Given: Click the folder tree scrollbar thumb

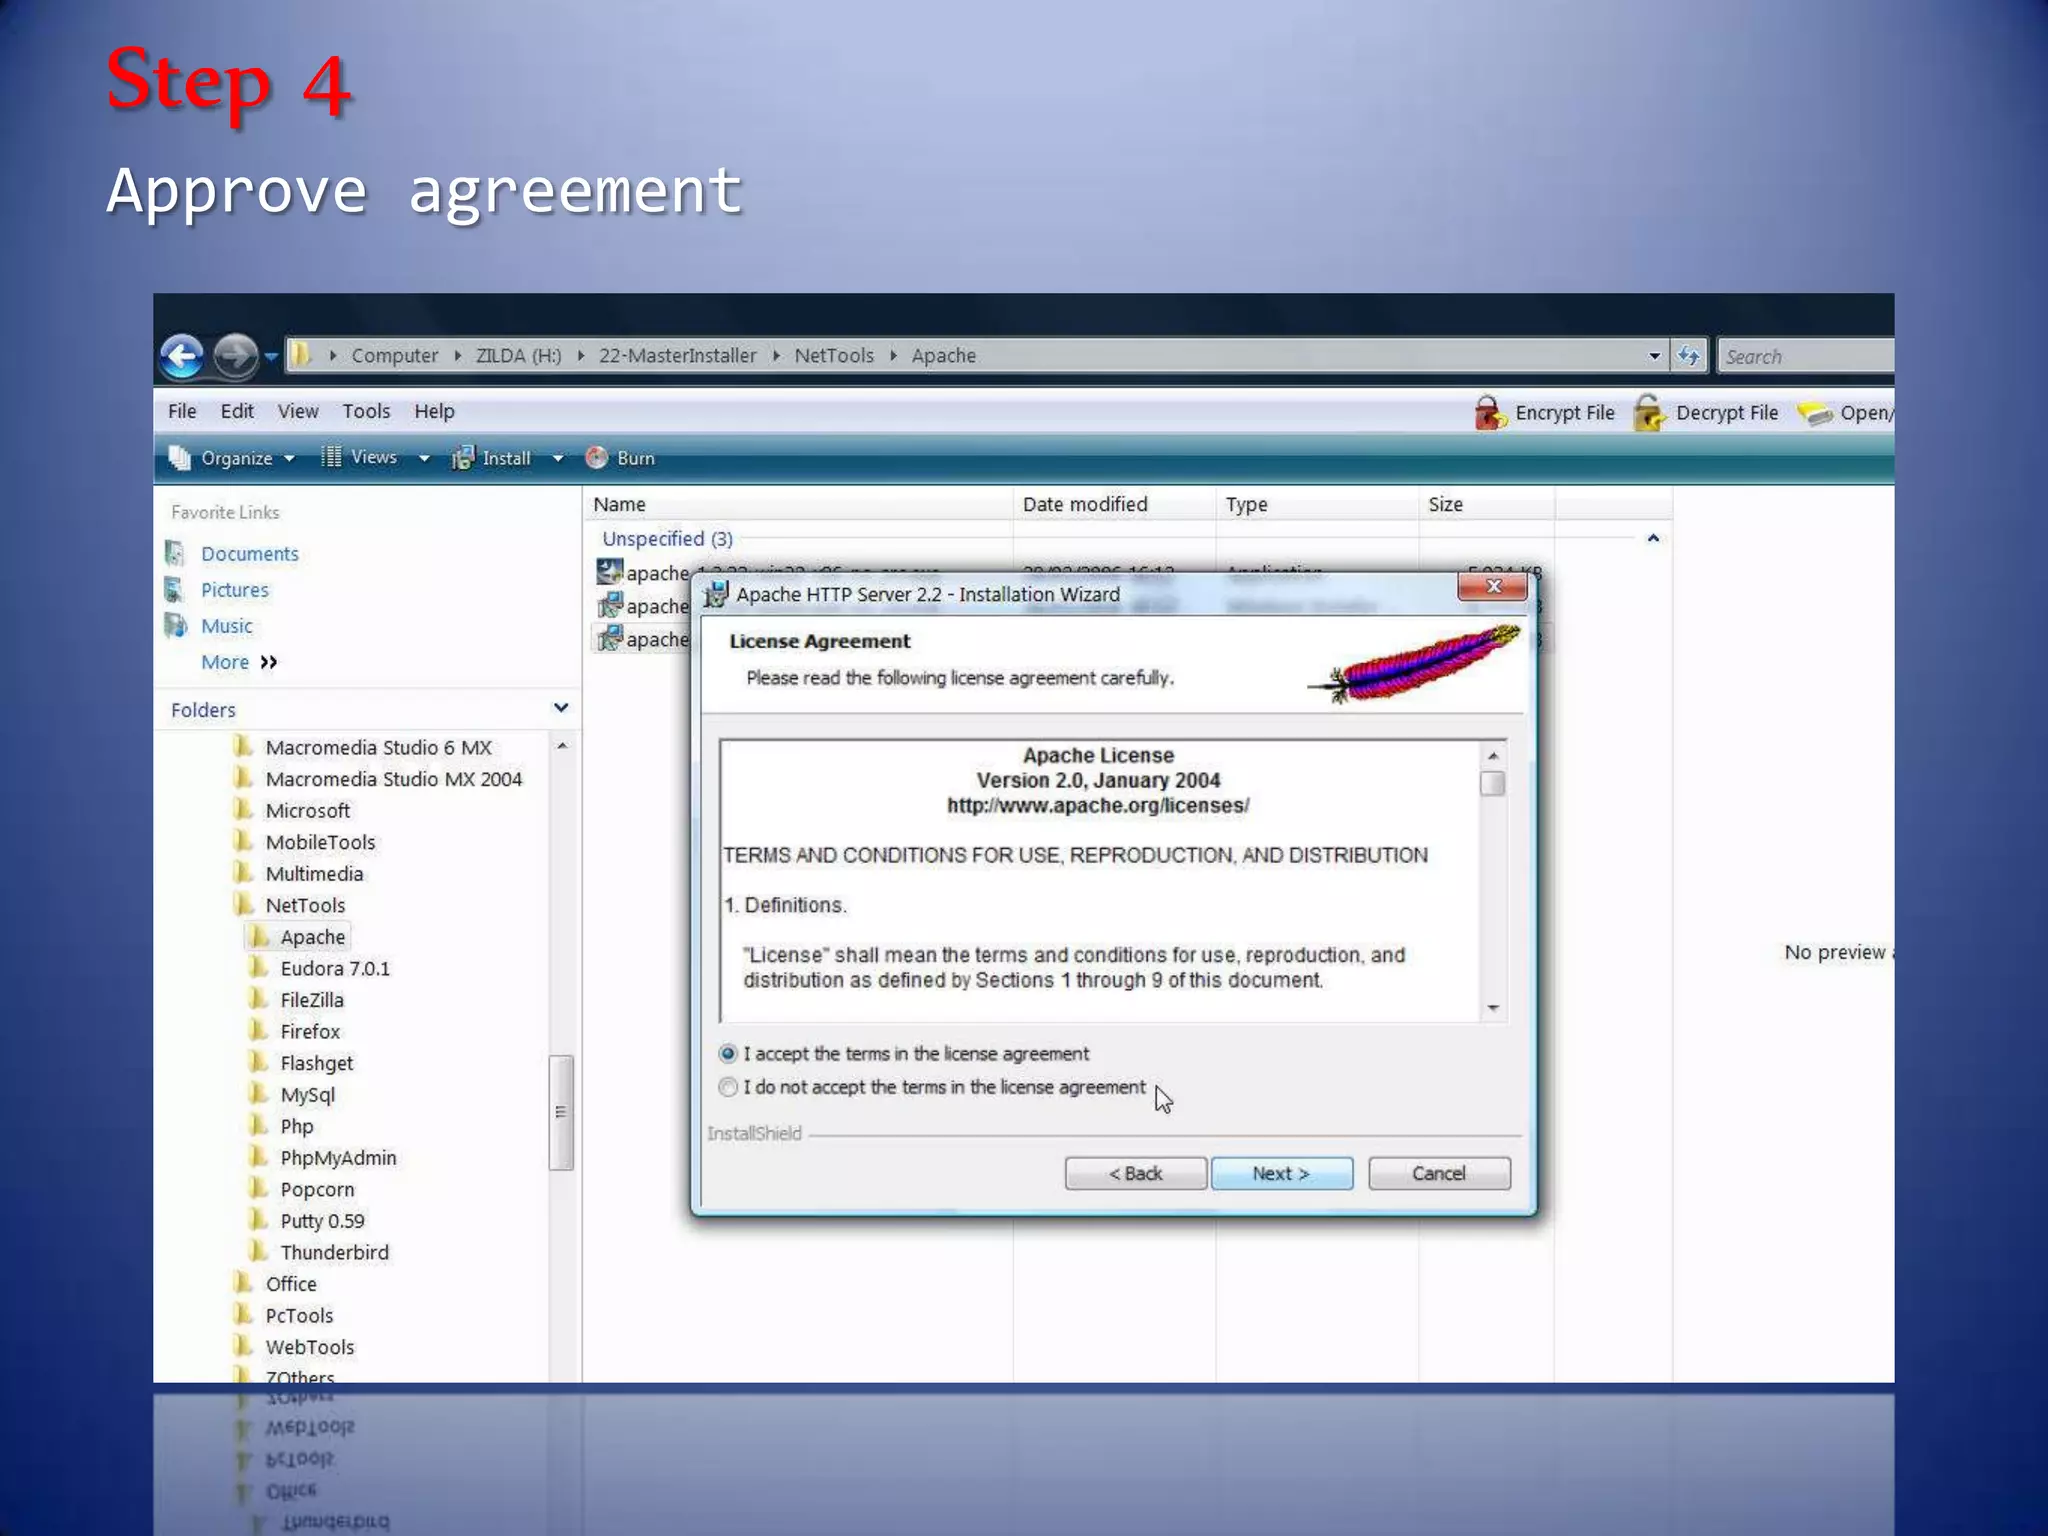Looking at the screenshot, I should pos(561,1112).
